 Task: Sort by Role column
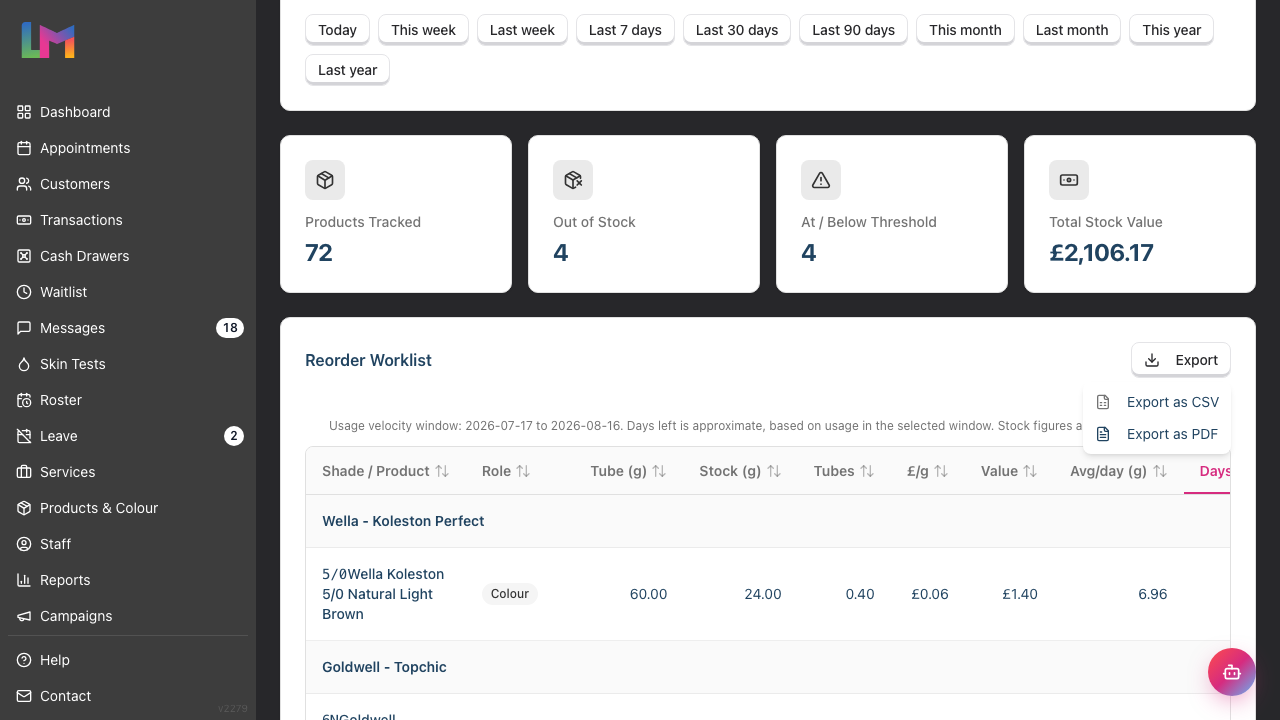click(505, 471)
